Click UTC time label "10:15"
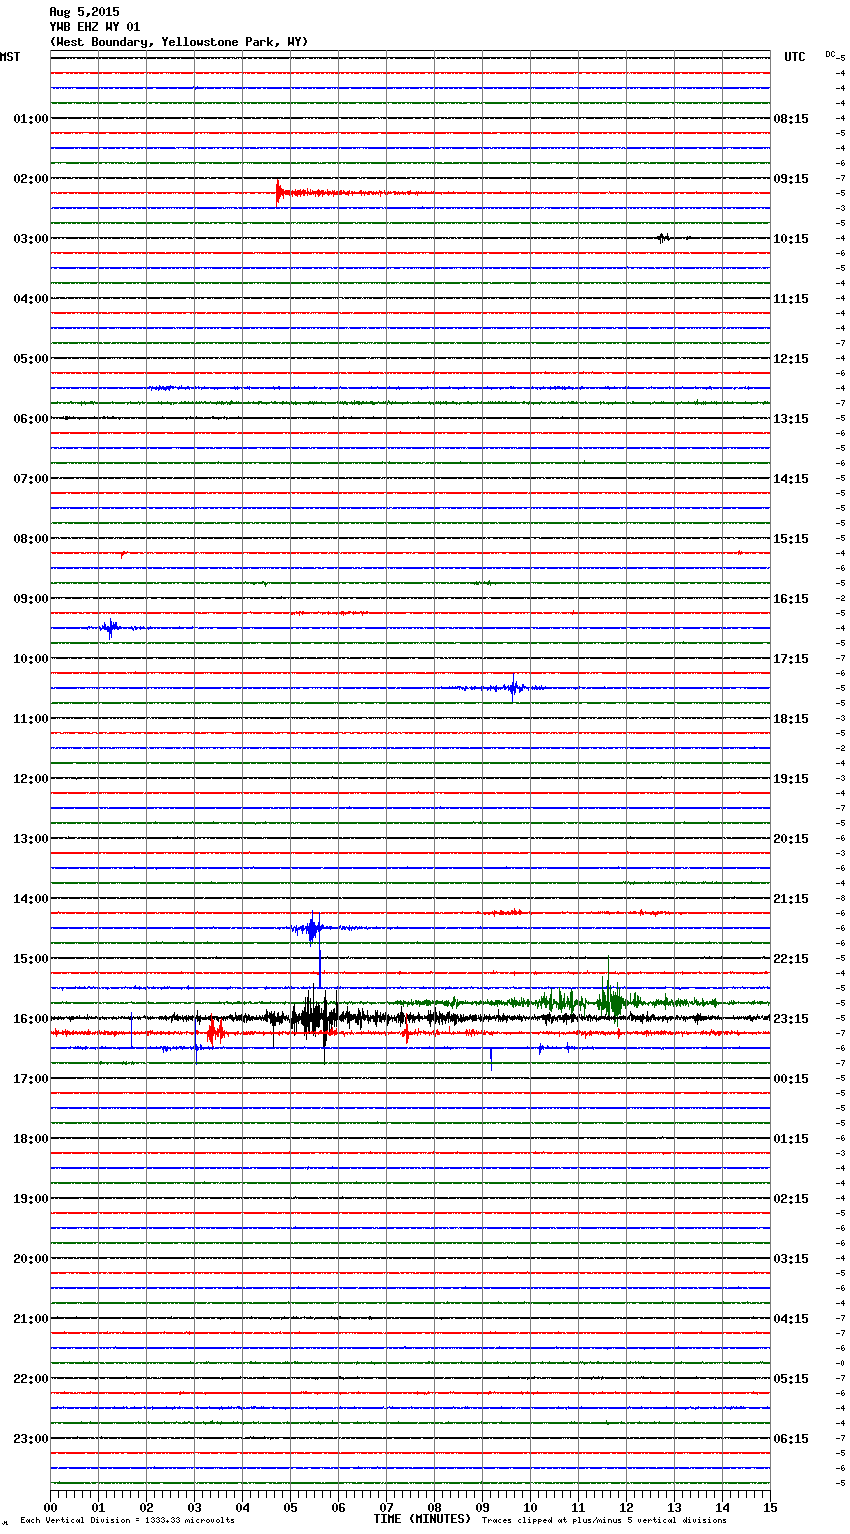The image size is (850, 1534). 791,239
